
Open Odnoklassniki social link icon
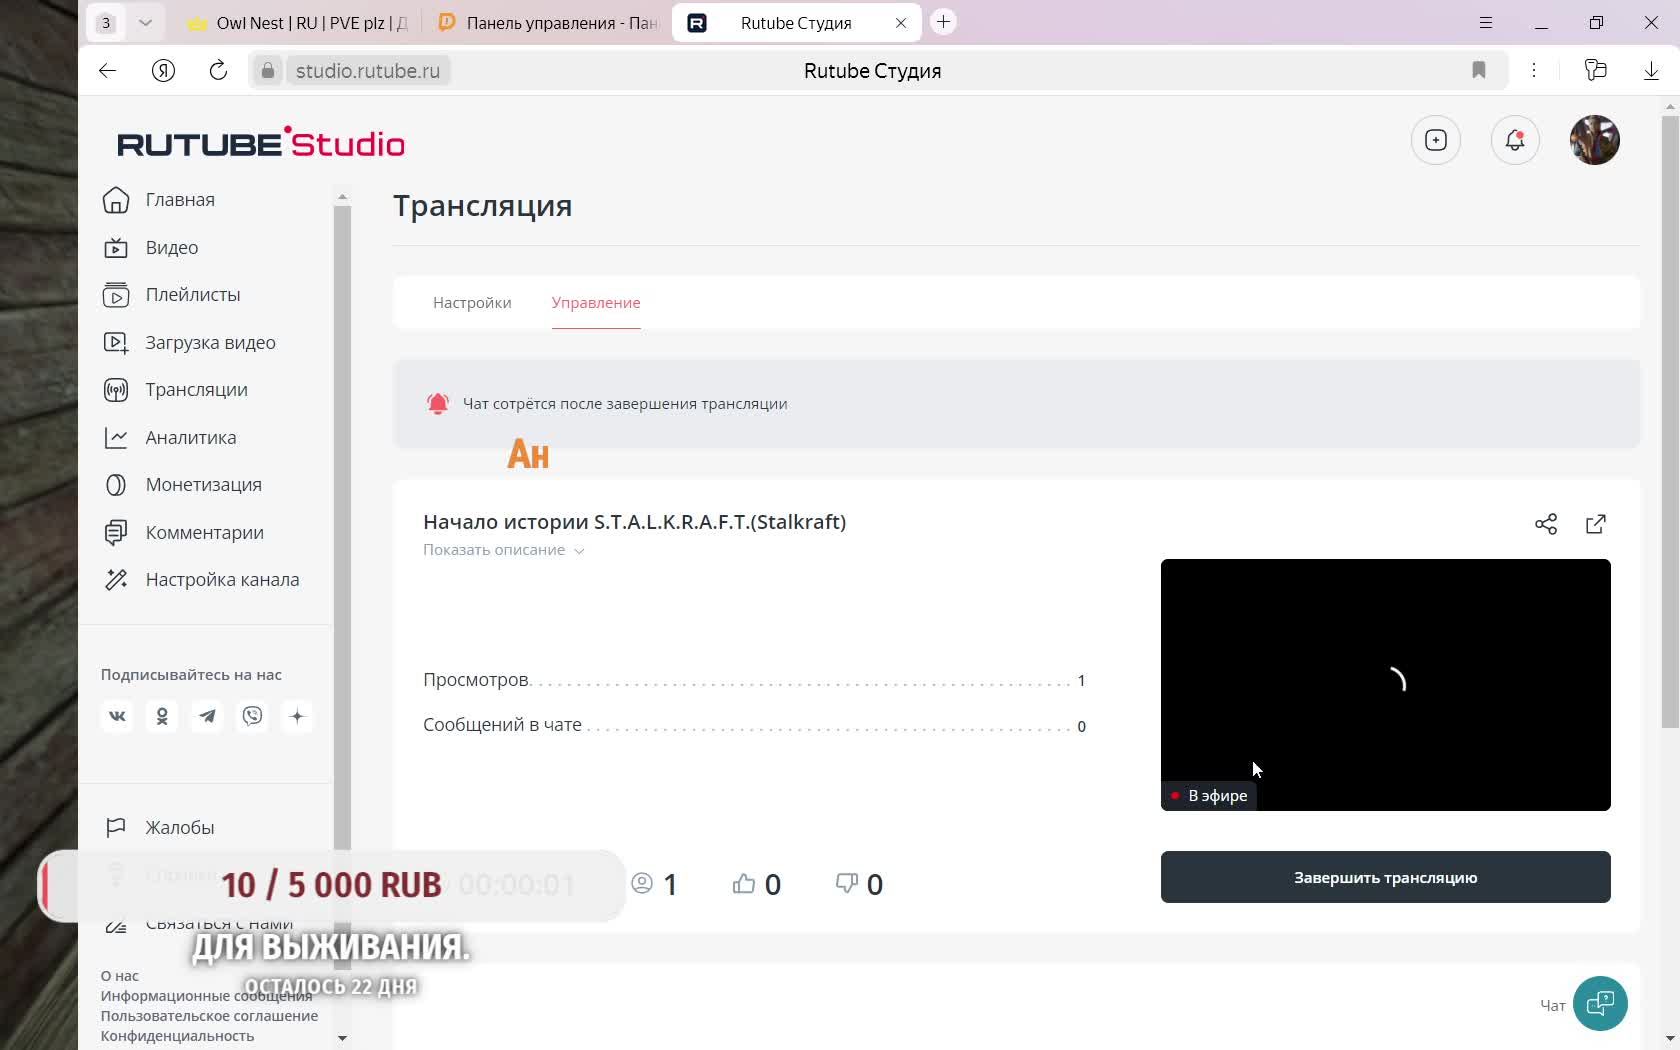point(162,716)
